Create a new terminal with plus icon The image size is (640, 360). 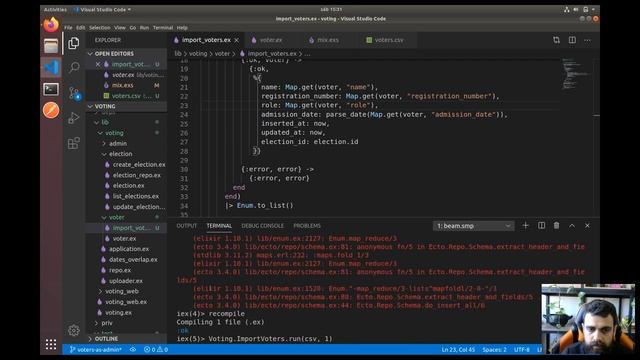tap(525, 225)
